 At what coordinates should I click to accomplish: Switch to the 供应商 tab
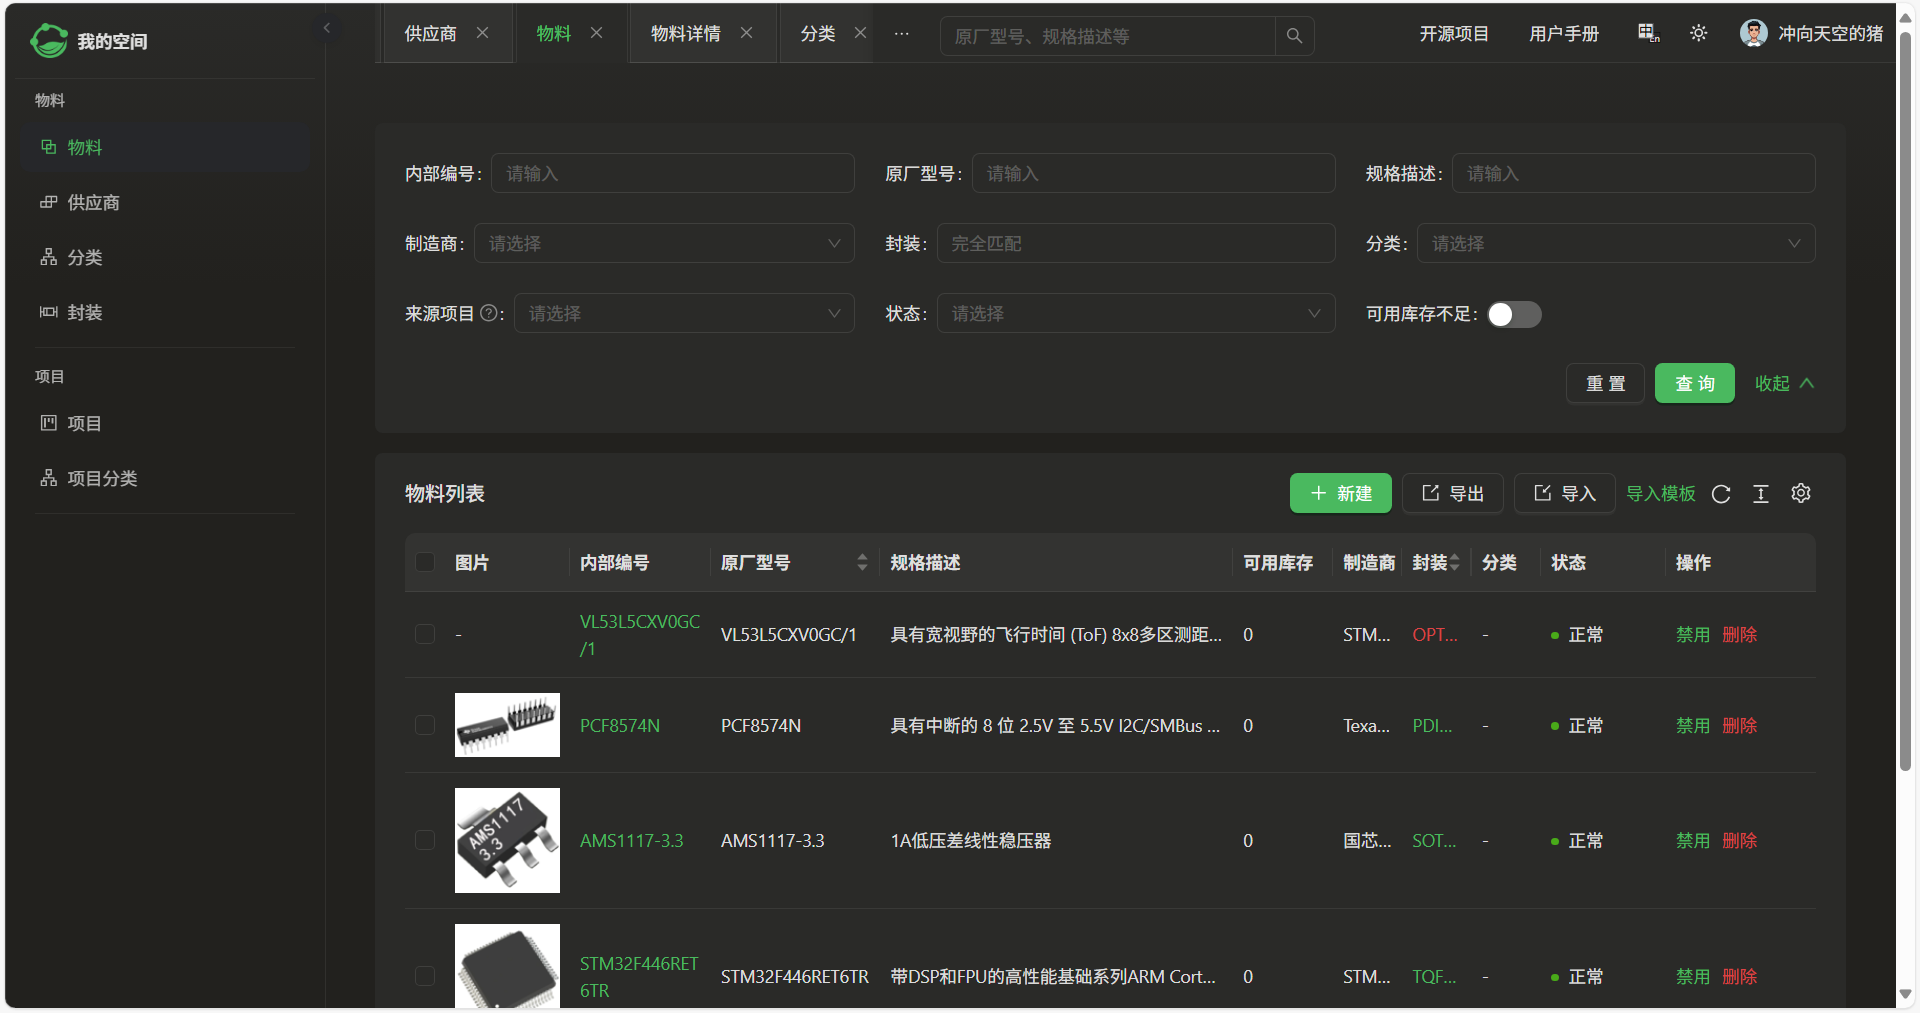click(x=430, y=34)
